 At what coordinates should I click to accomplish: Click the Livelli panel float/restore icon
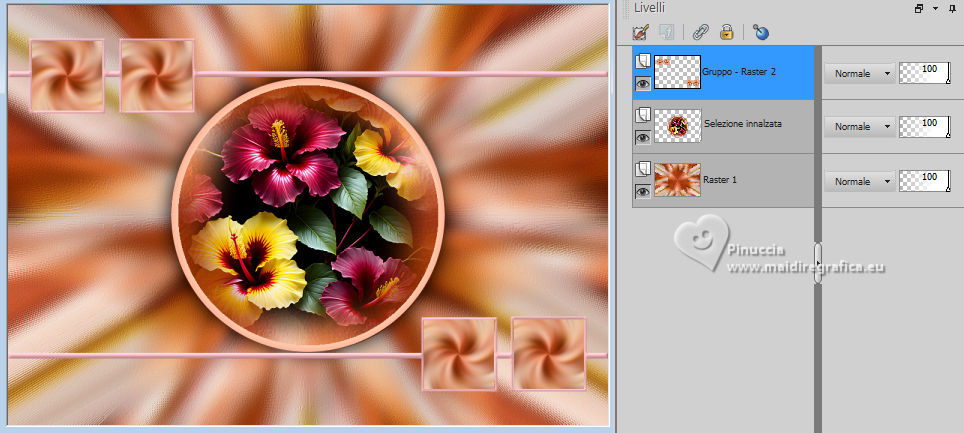tap(919, 8)
